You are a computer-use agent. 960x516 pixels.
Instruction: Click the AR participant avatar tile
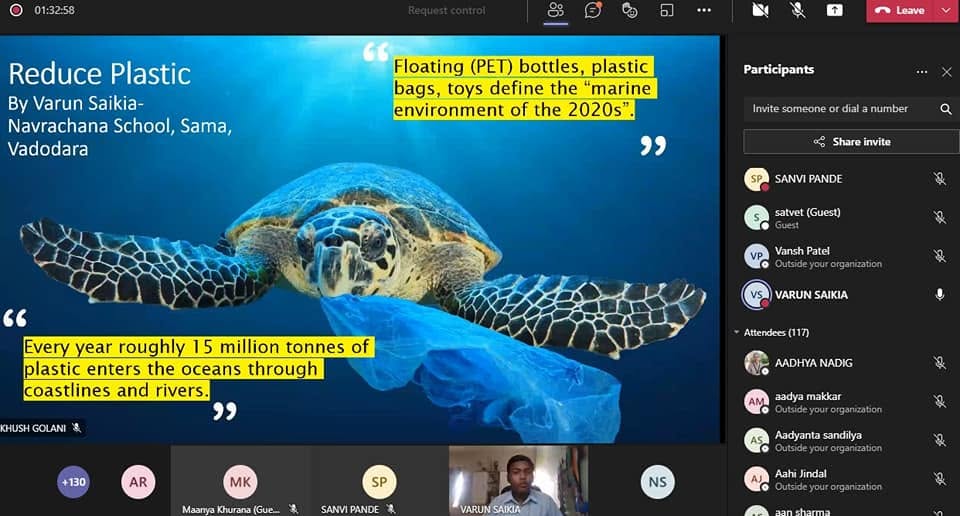pyautogui.click(x=138, y=482)
